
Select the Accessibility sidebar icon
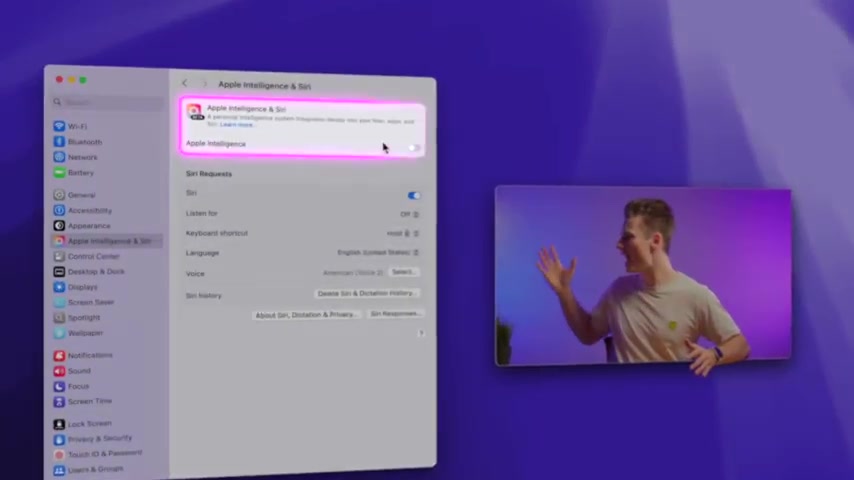(59, 210)
